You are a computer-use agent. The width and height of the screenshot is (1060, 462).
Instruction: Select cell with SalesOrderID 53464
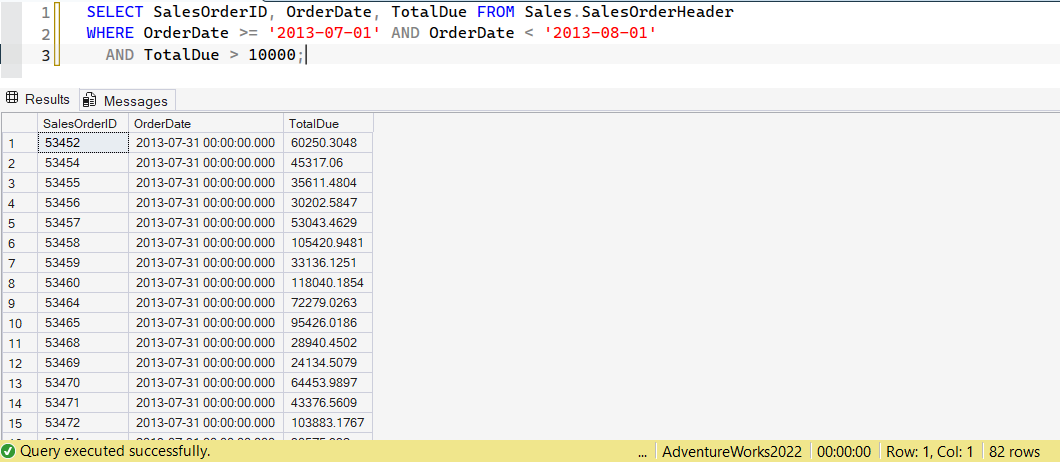[83, 303]
